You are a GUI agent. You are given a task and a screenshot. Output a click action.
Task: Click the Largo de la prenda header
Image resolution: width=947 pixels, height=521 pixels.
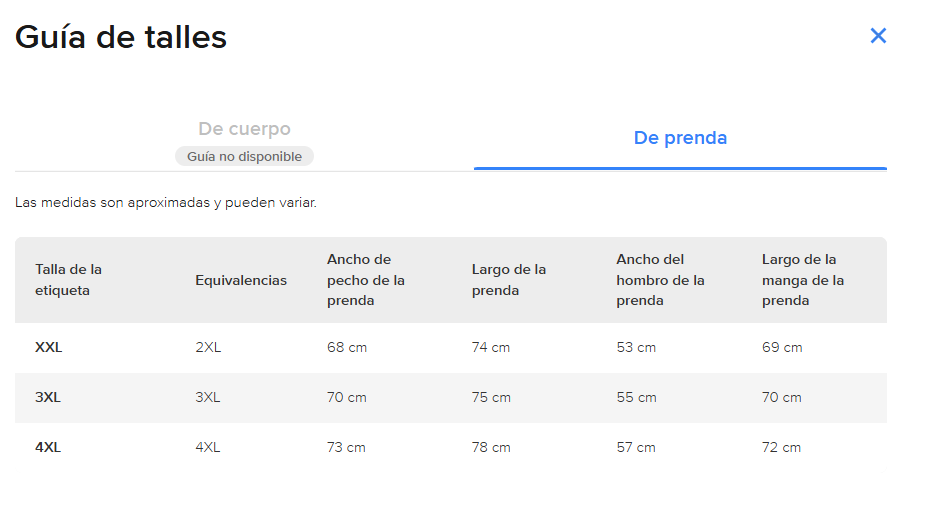pos(509,280)
